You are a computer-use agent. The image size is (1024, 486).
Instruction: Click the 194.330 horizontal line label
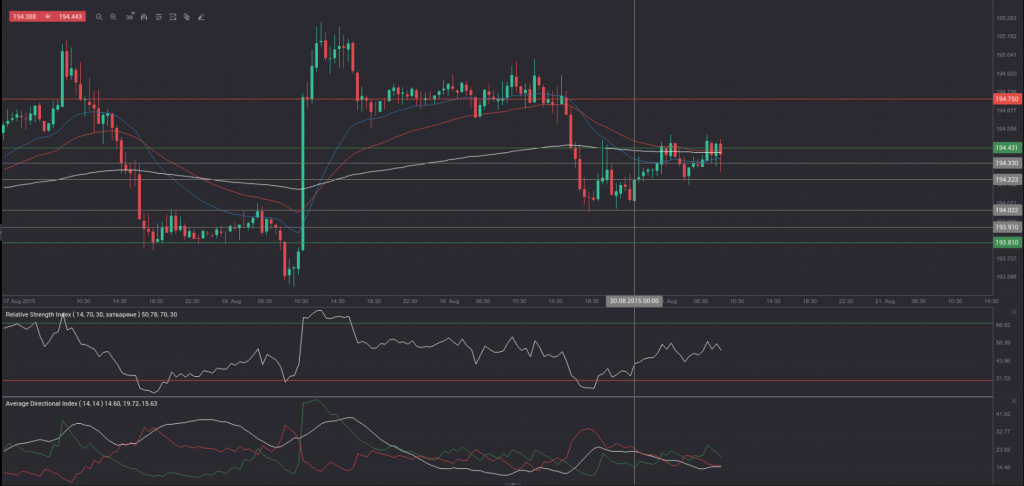[1007, 163]
